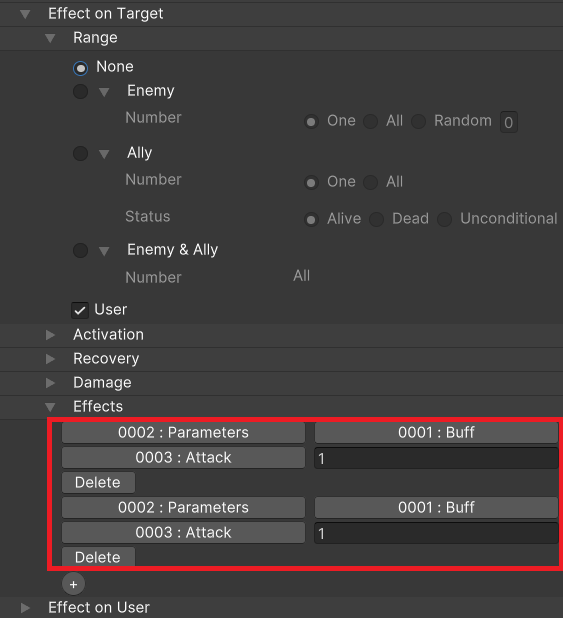This screenshot has height=618, width=563.
Task: Delete the second effect entry
Action: coord(98,557)
